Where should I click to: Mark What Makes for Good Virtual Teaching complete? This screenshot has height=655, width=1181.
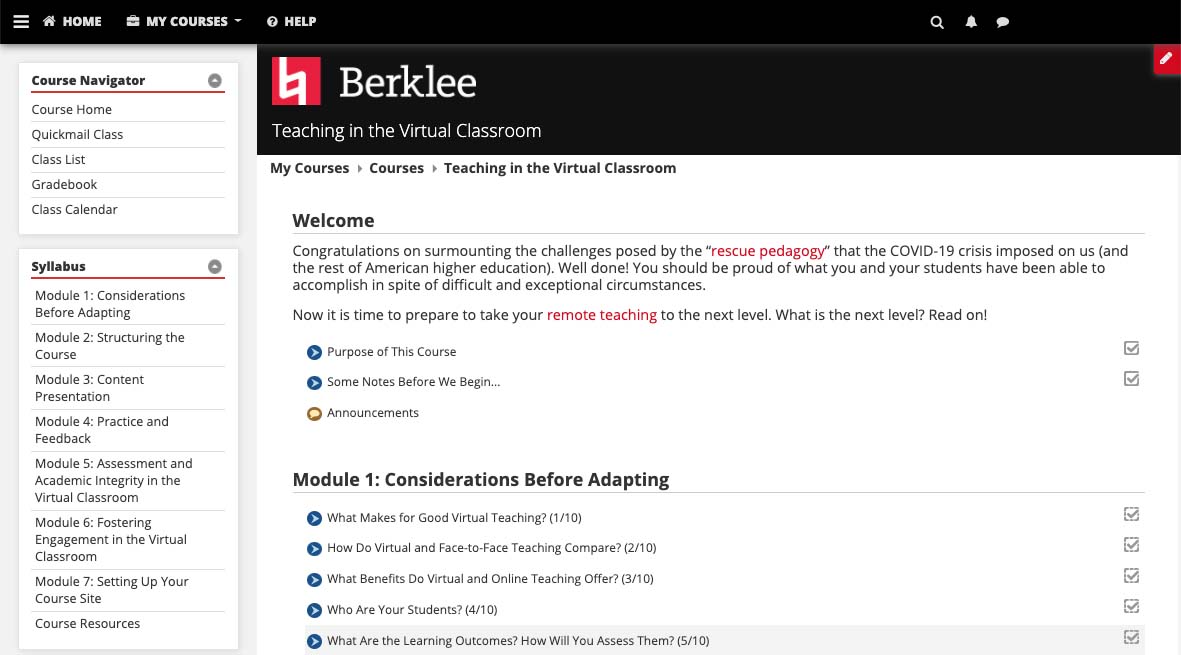(1131, 514)
